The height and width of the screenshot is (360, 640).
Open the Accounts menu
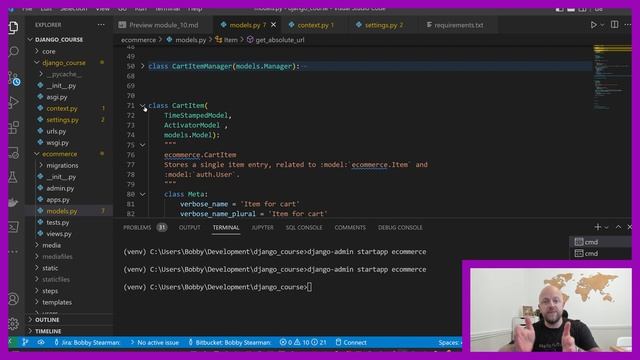point(13,299)
